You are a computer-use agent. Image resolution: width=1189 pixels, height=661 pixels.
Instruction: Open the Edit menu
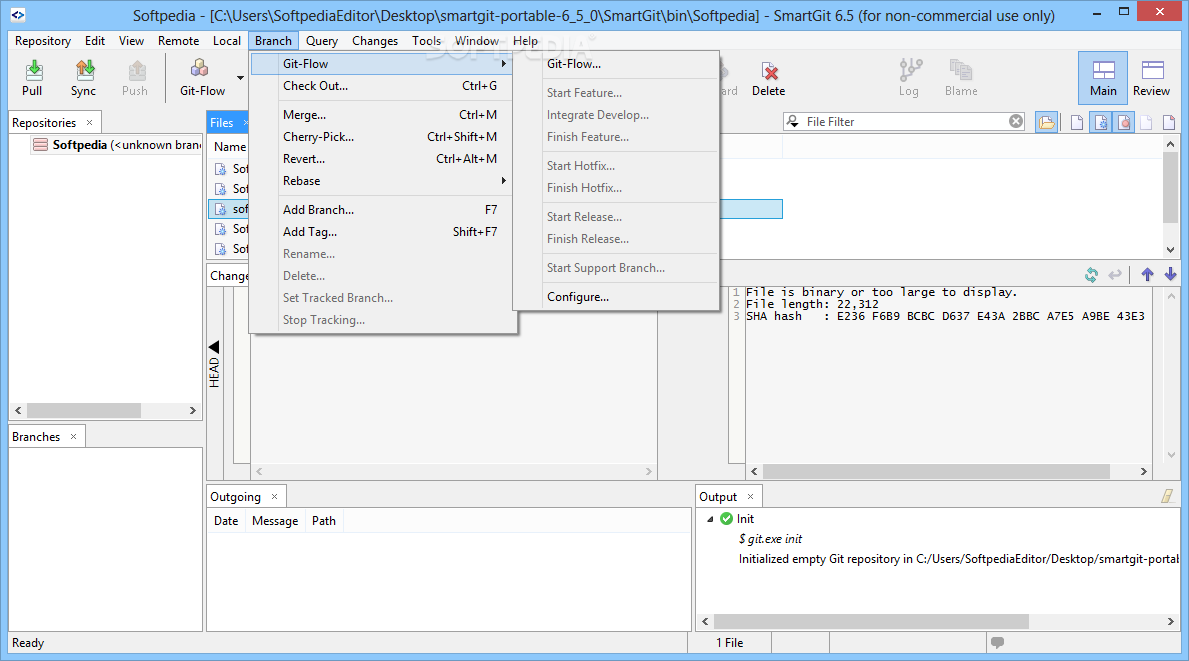pyautogui.click(x=95, y=41)
